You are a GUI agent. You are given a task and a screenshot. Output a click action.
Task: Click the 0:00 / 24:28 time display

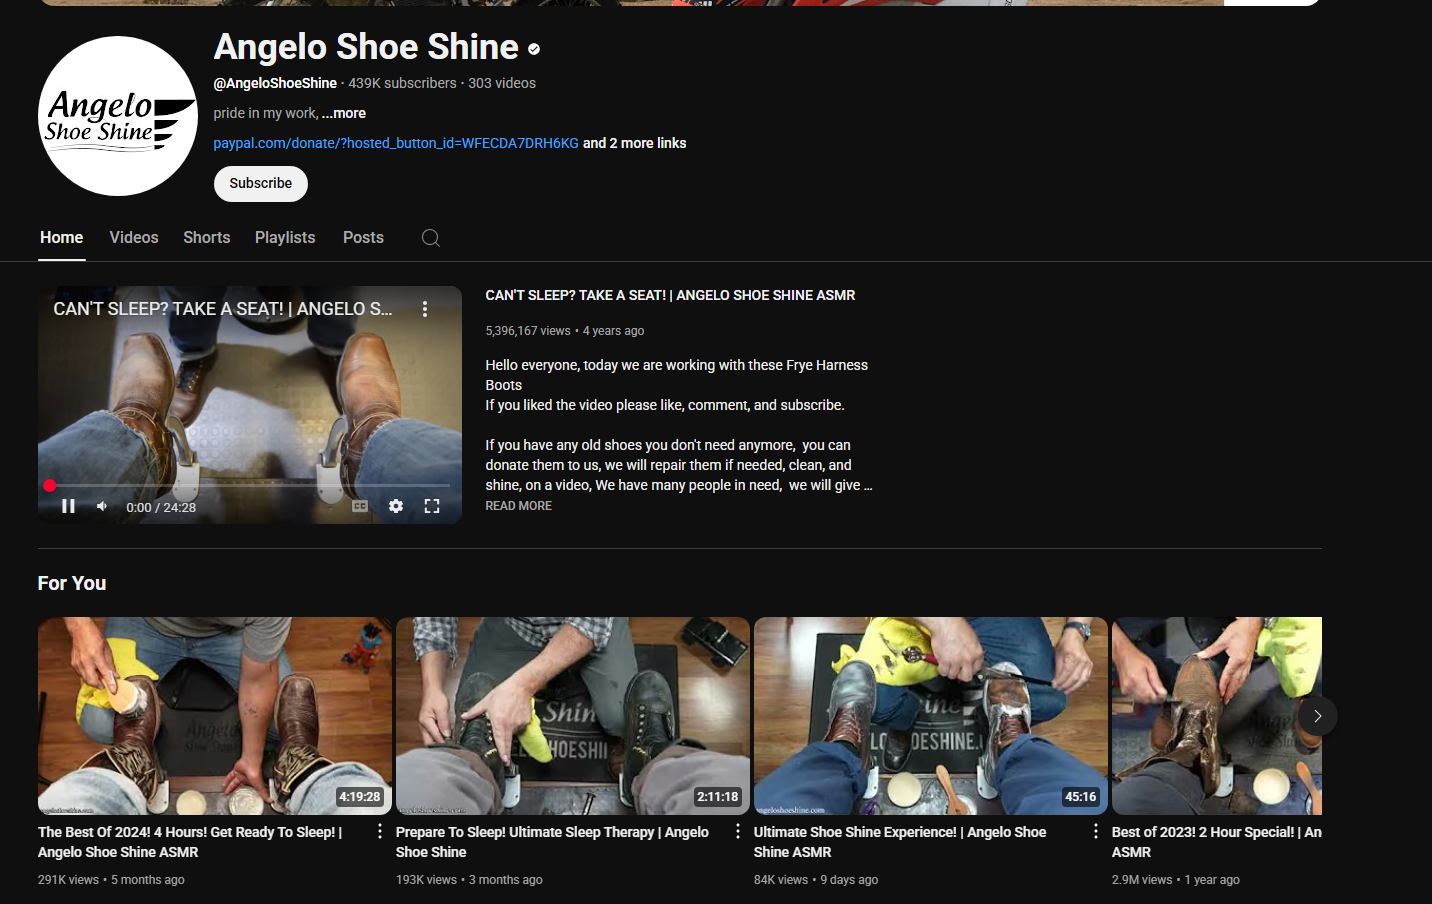[x=161, y=507]
